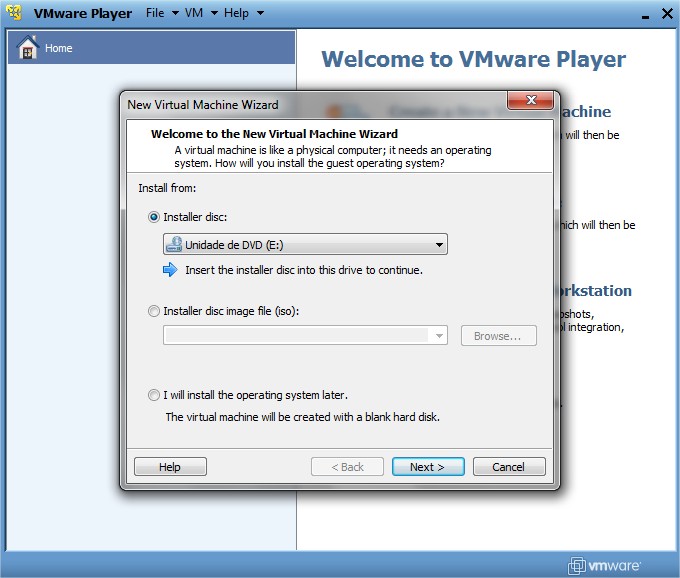The width and height of the screenshot is (680, 578).
Task: Select the Installer disc radio button
Action: point(154,217)
